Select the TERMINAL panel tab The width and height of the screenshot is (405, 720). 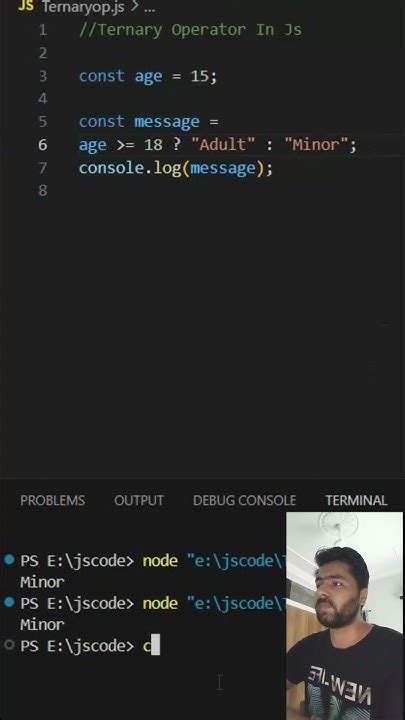356,500
